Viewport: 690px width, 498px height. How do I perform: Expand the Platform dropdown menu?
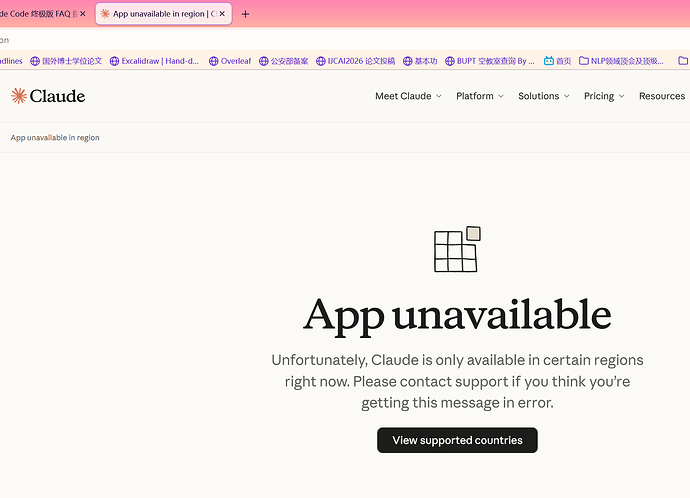(480, 96)
